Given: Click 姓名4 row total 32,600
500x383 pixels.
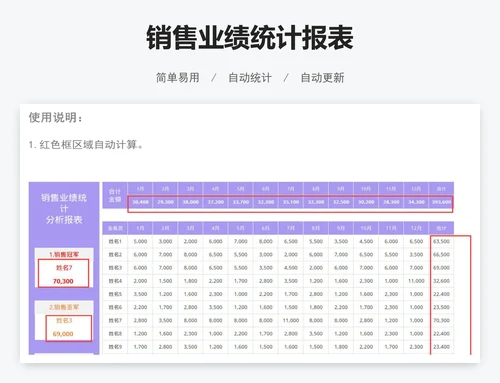Looking at the screenshot, I should (x=441, y=281).
